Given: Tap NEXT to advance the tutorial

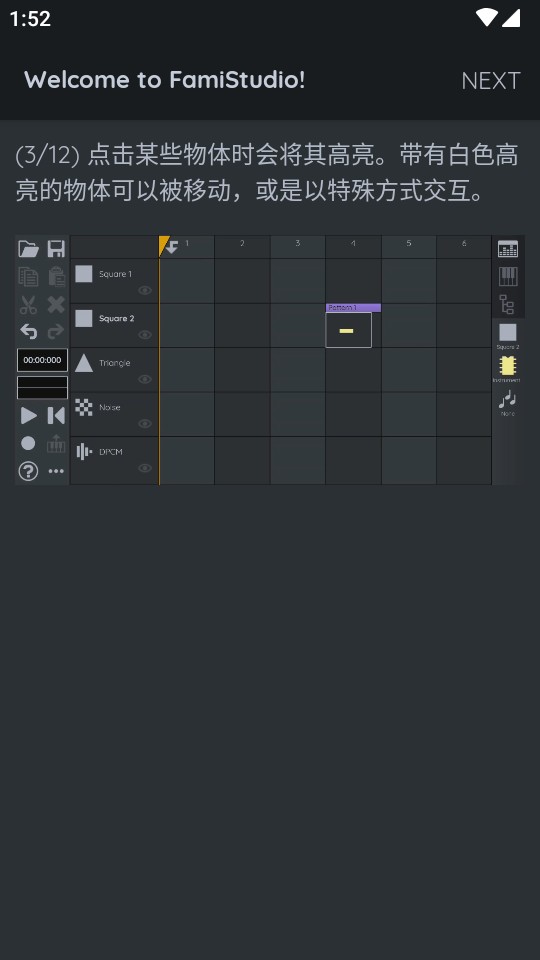Looking at the screenshot, I should 490,80.
